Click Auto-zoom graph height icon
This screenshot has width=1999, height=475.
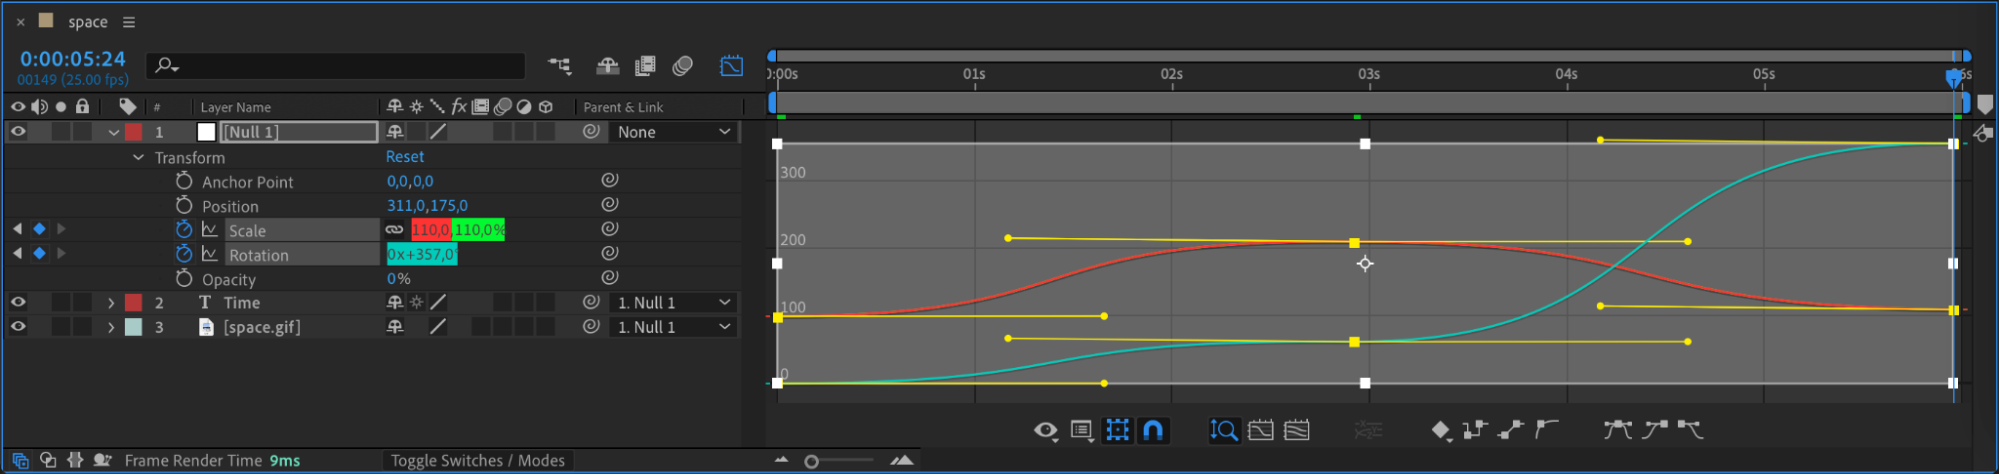click(1224, 430)
